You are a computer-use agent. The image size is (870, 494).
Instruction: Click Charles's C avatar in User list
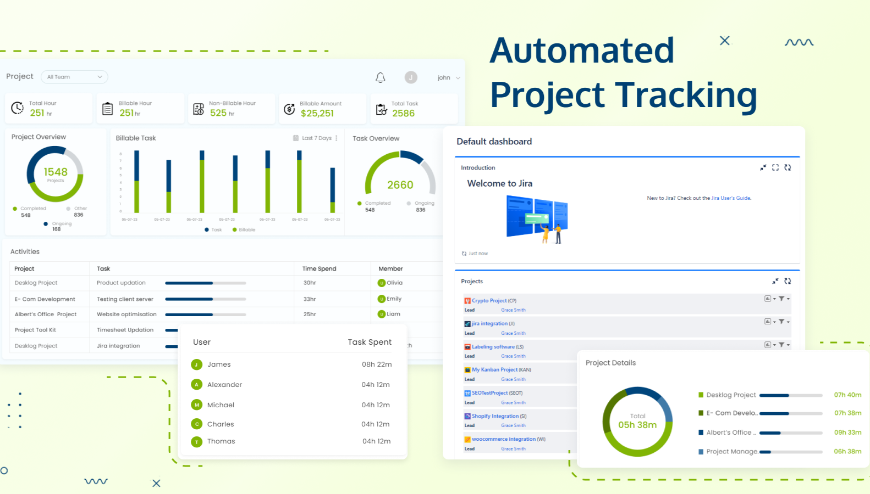click(196, 424)
